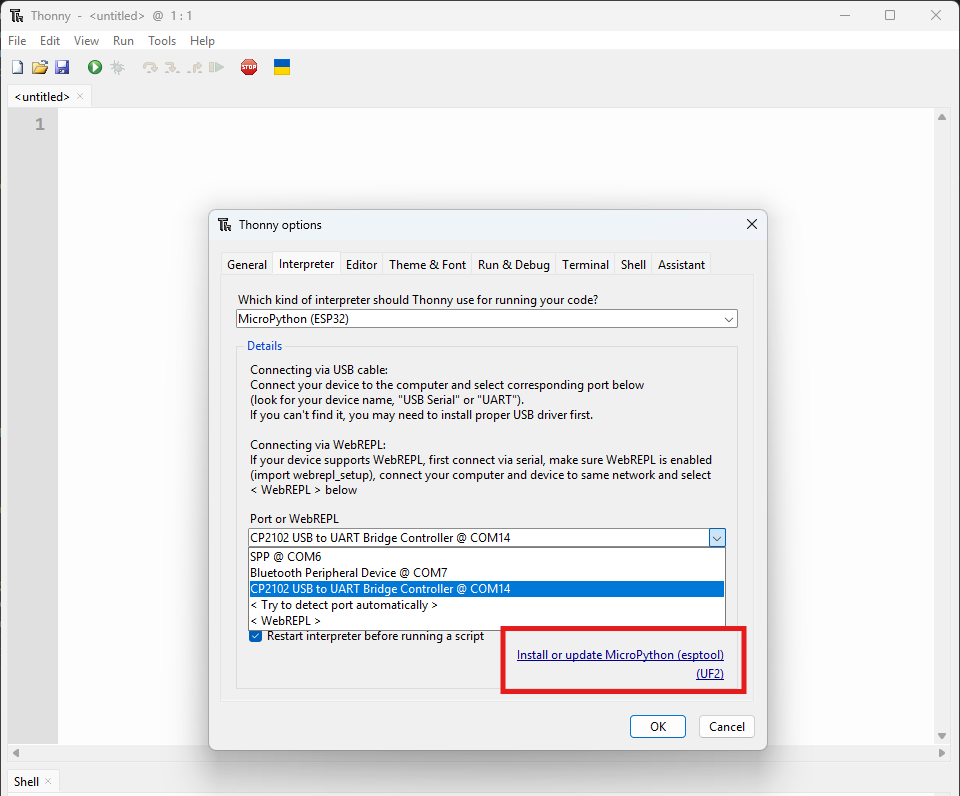960x796 pixels.
Task: Click the Ukraine flag toolbar icon
Action: (282, 67)
